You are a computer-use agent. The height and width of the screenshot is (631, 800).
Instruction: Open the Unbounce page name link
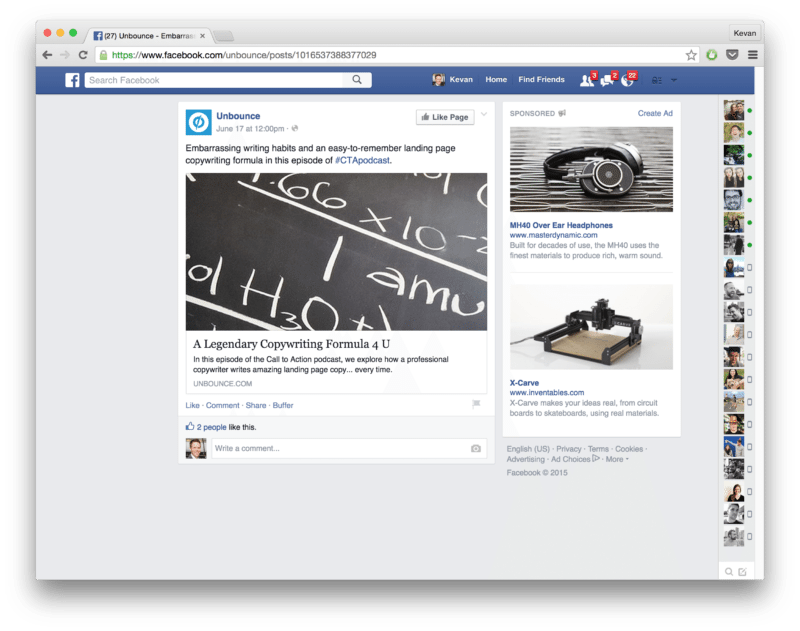coord(238,116)
